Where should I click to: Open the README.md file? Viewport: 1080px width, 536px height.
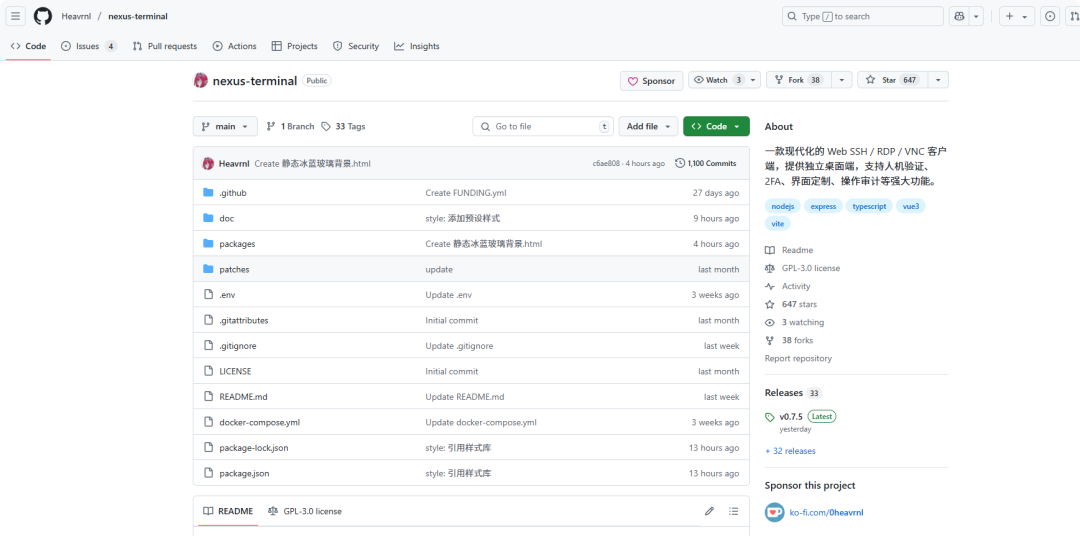pyautogui.click(x=243, y=397)
